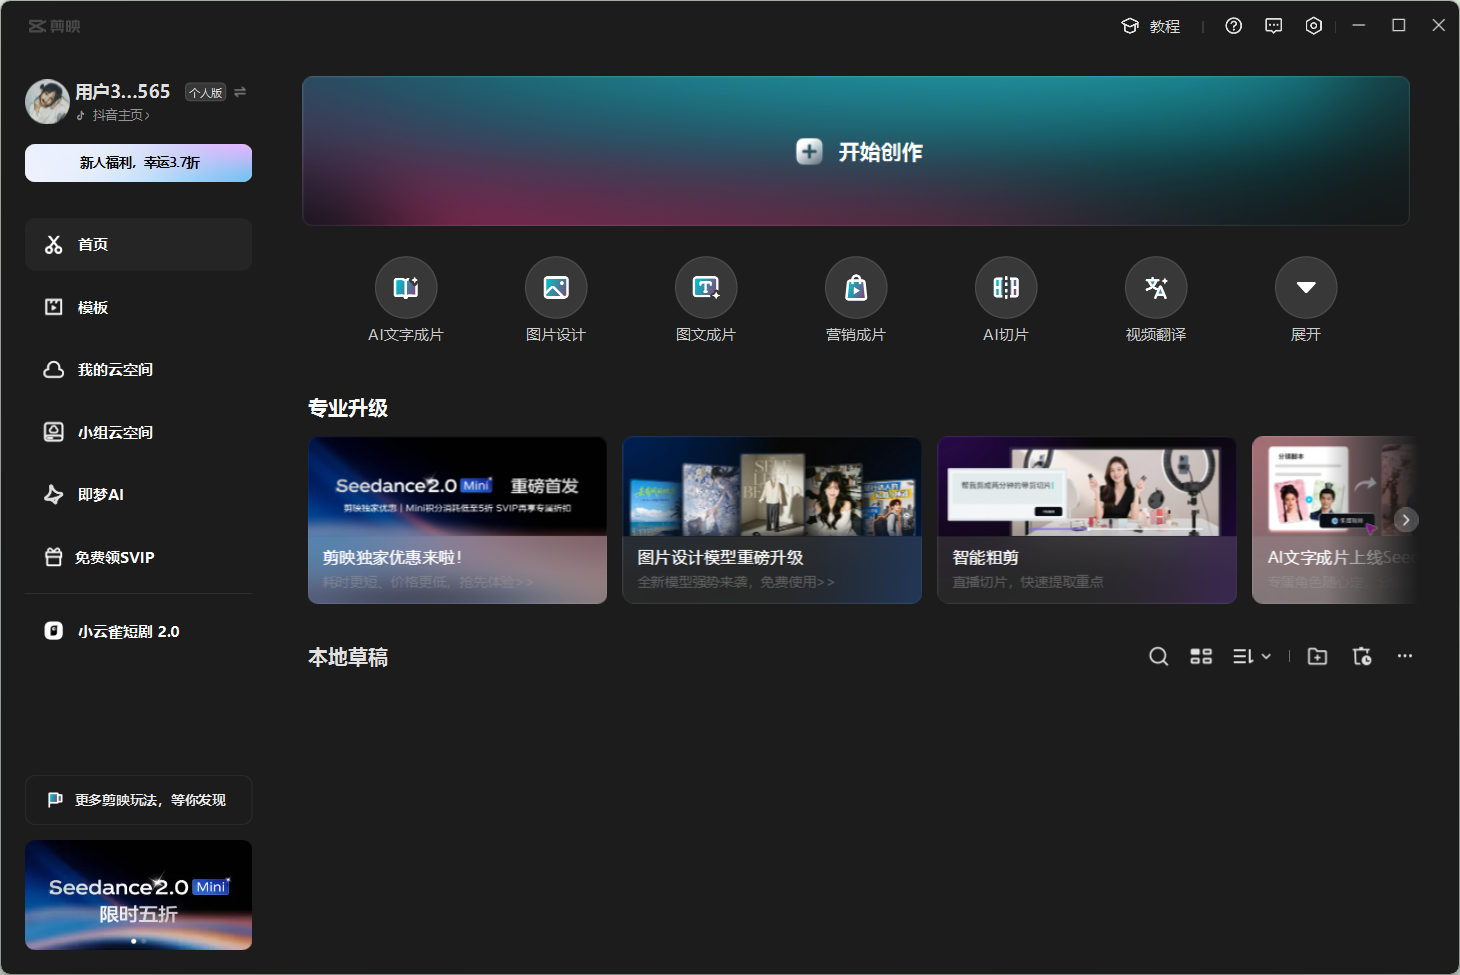Click the 个人版 badge
The image size is (1460, 975).
206,93
